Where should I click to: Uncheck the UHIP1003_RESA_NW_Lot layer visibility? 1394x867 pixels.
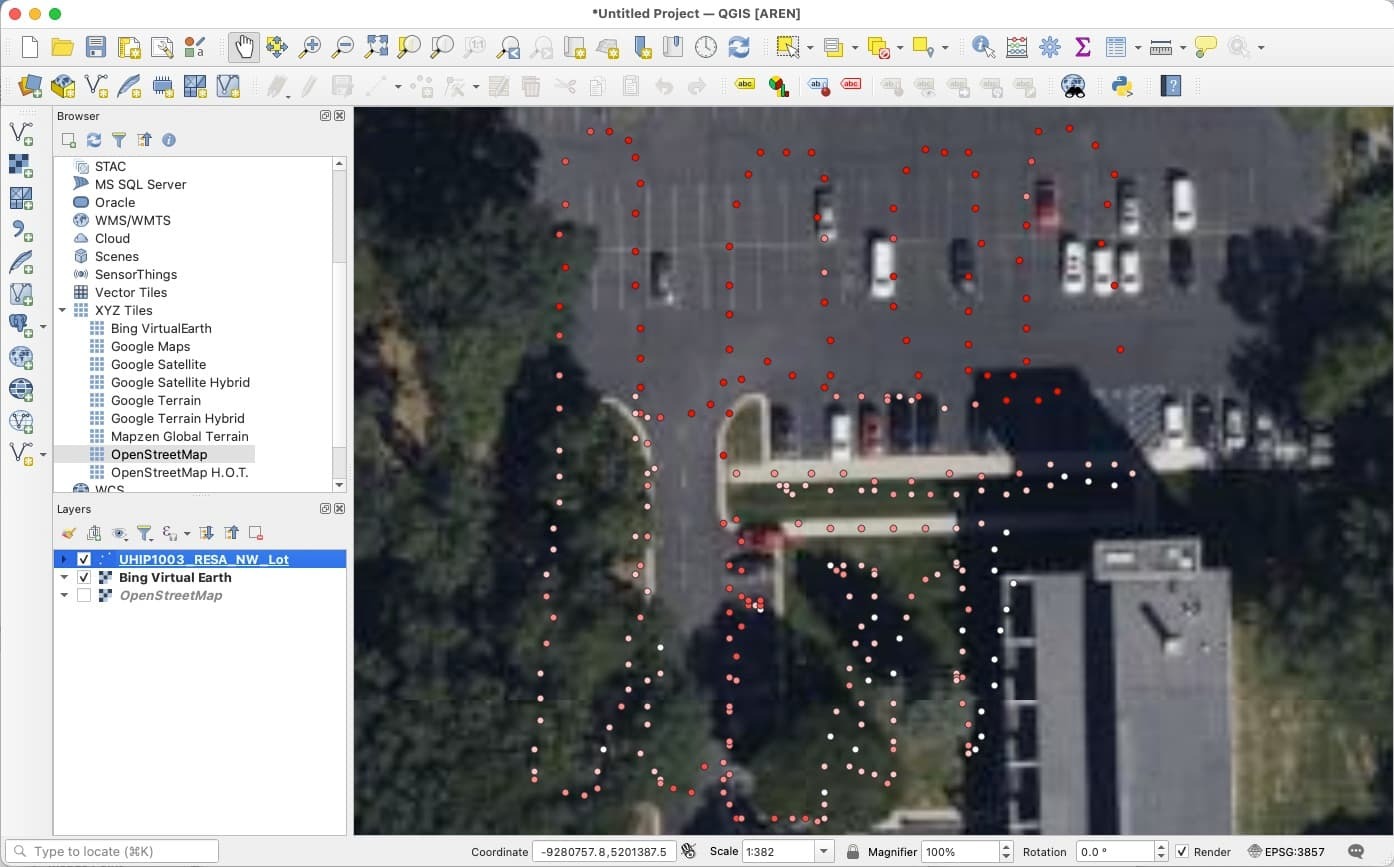[x=84, y=559]
